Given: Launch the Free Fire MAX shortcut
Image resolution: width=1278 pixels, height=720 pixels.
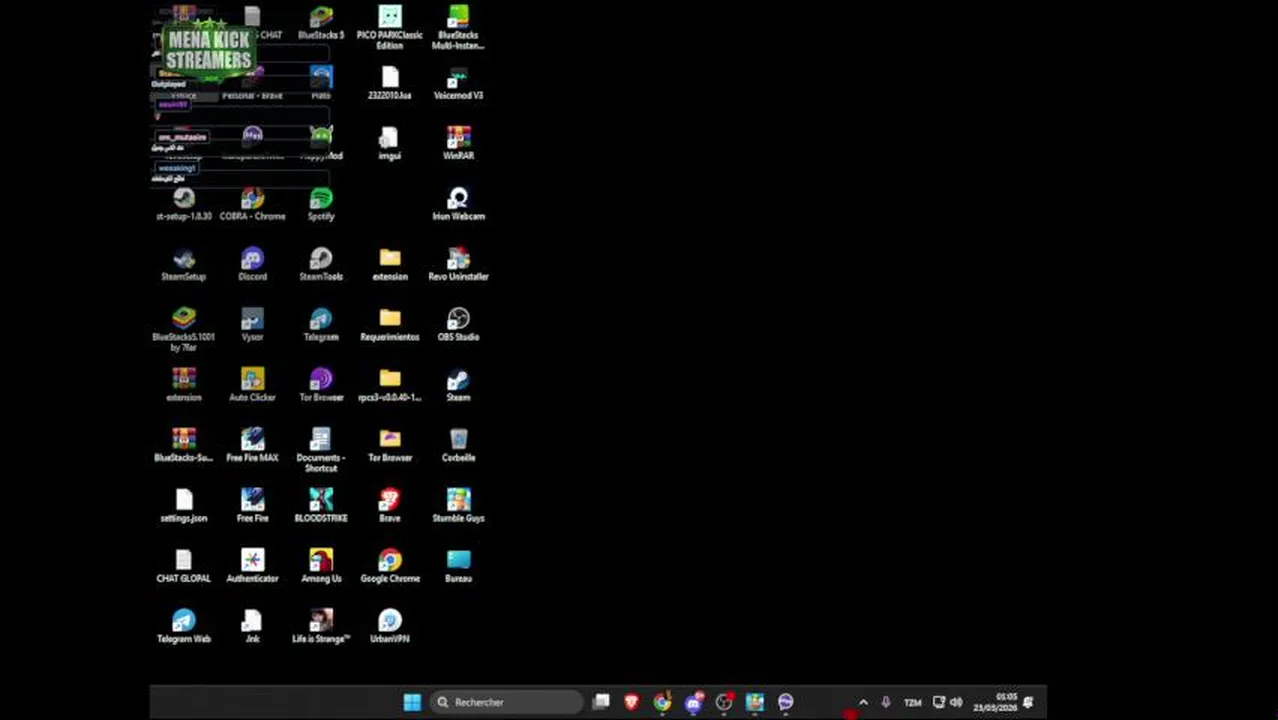Looking at the screenshot, I should [252, 445].
